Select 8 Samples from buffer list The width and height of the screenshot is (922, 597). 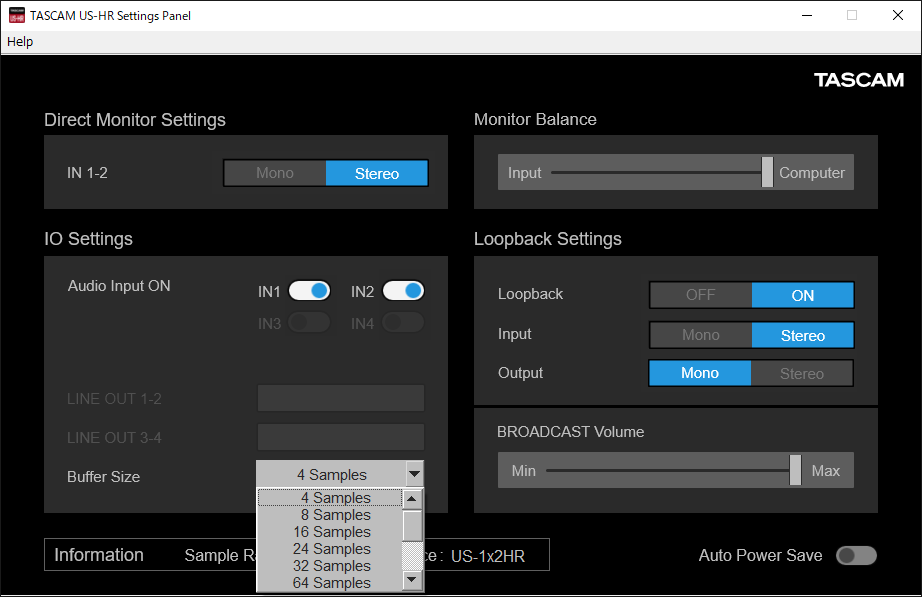point(330,515)
